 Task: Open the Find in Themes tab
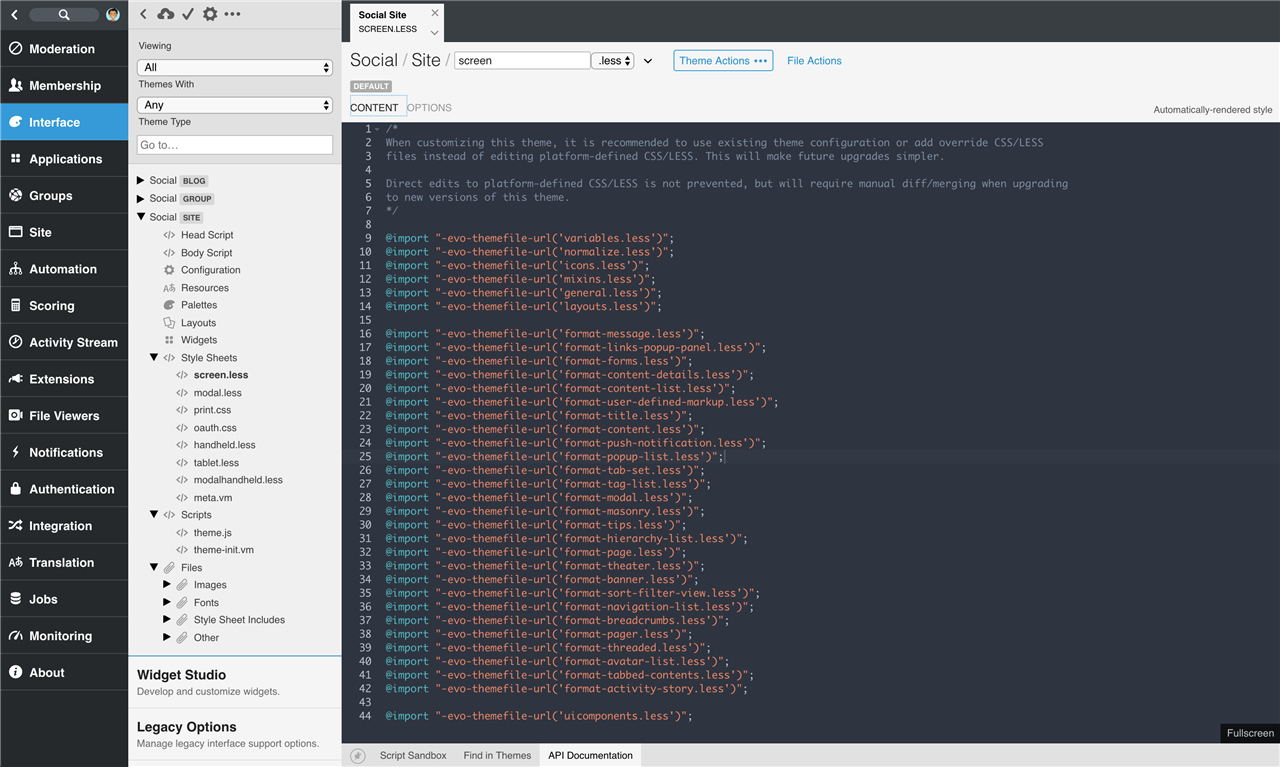[497, 755]
